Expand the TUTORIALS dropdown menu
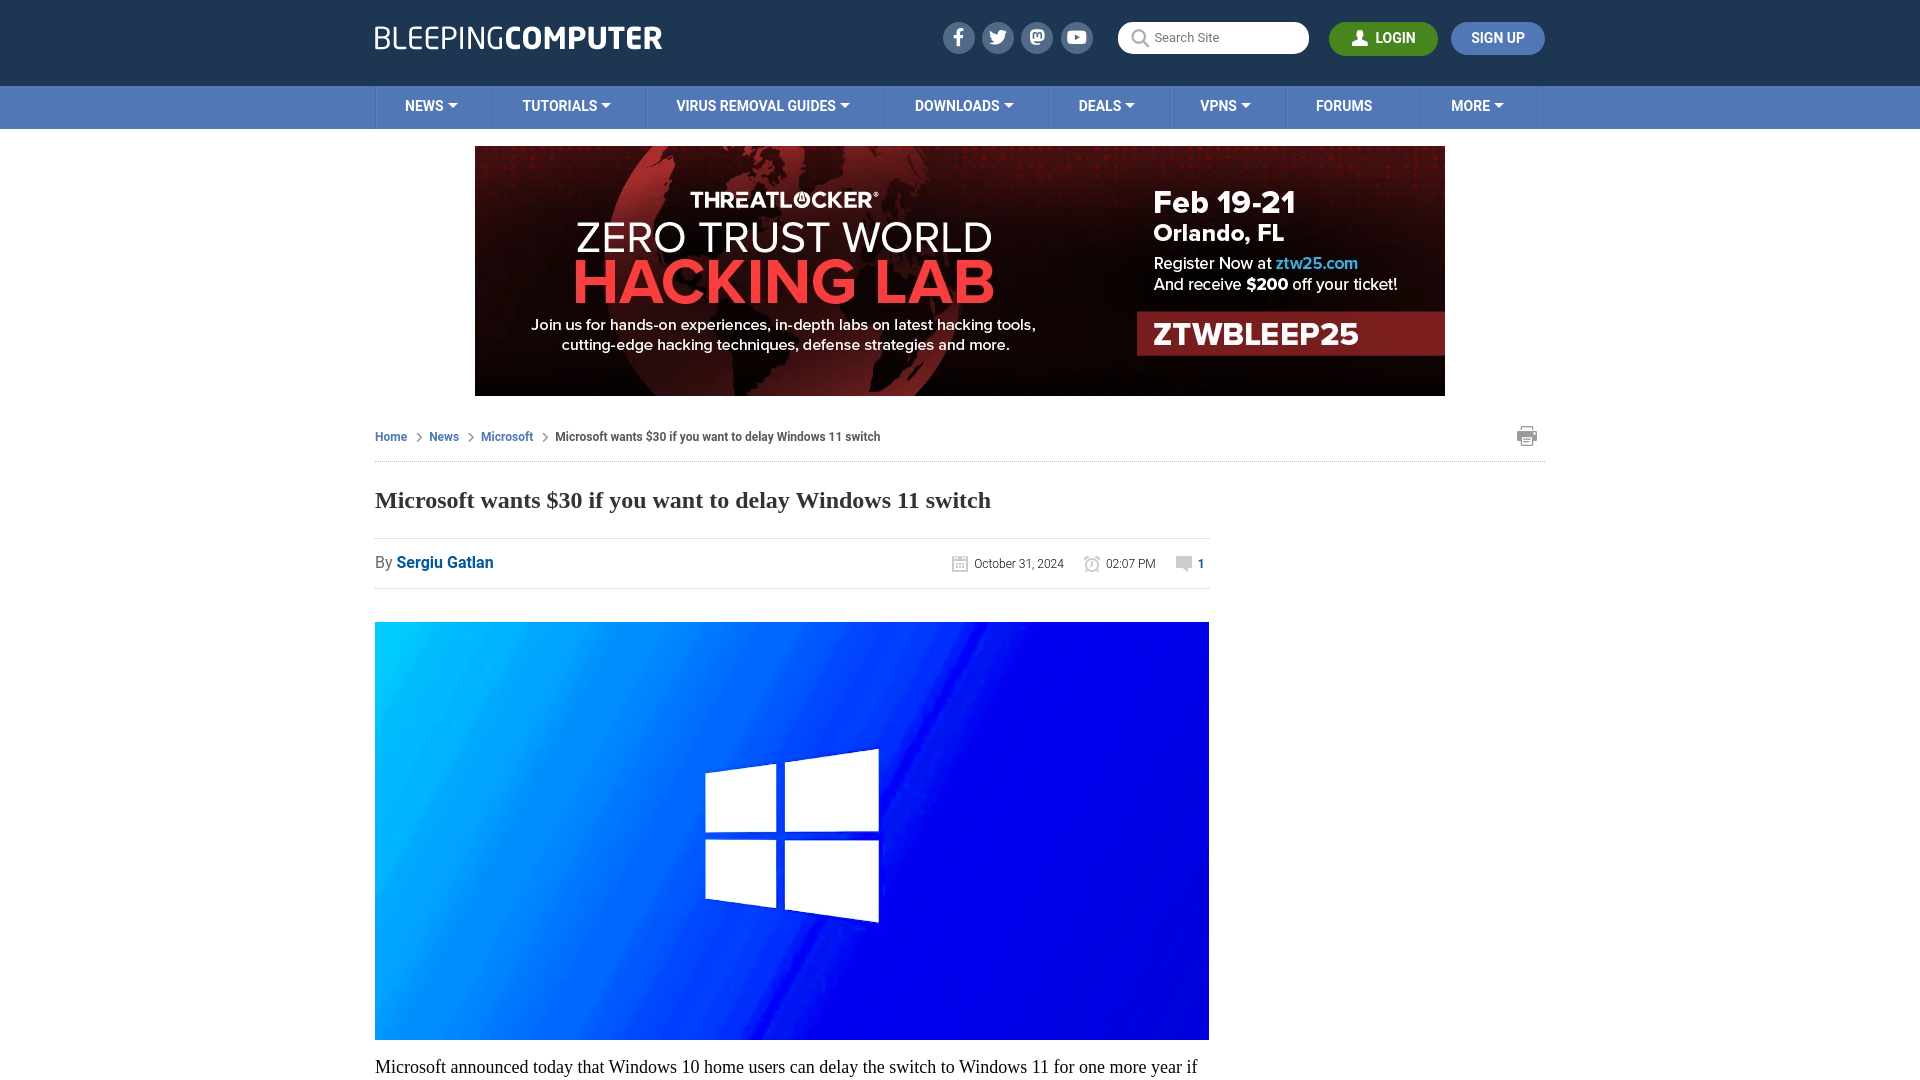The width and height of the screenshot is (1920, 1080). pyautogui.click(x=566, y=105)
